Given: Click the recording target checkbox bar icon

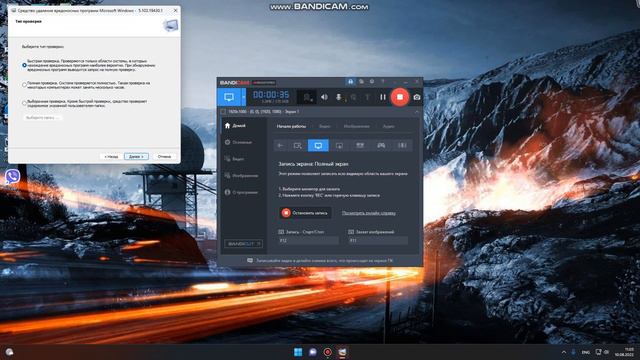Looking at the screenshot, I should pos(223,111).
